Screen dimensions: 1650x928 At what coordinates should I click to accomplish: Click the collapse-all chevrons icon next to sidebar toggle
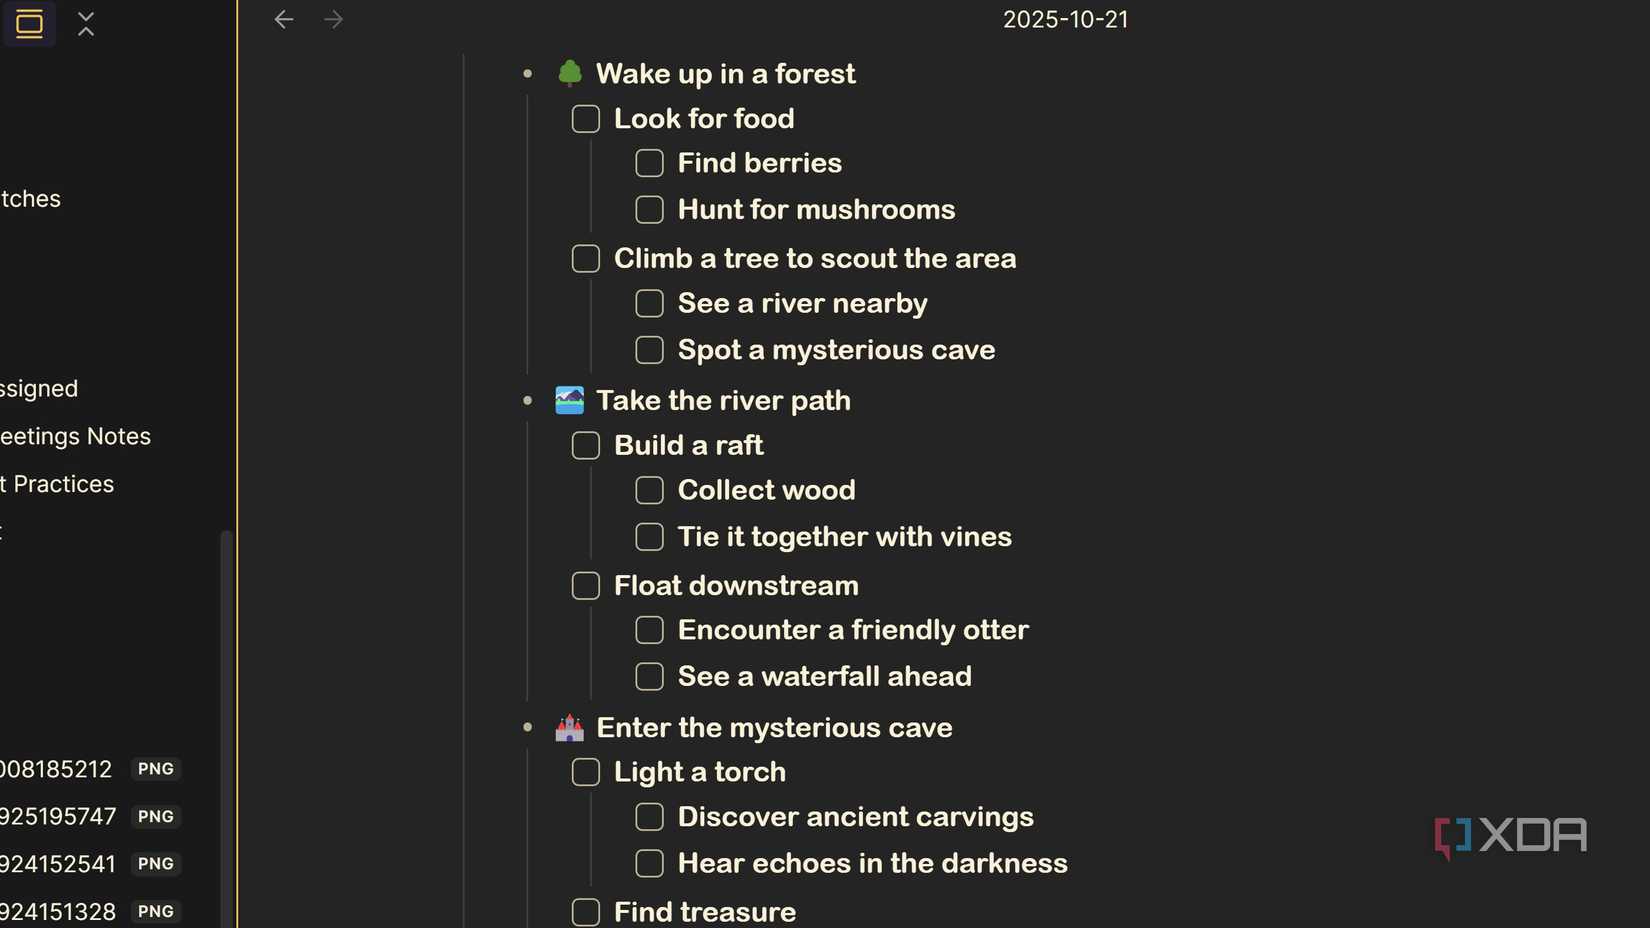86,23
